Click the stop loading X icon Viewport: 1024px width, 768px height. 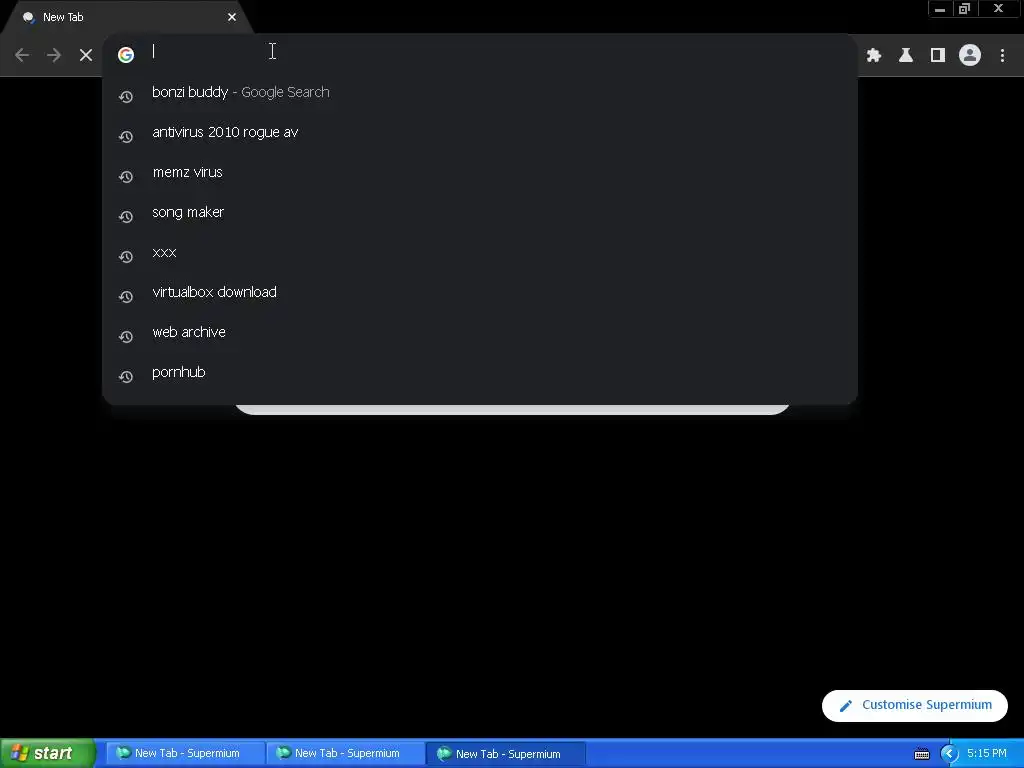click(86, 55)
